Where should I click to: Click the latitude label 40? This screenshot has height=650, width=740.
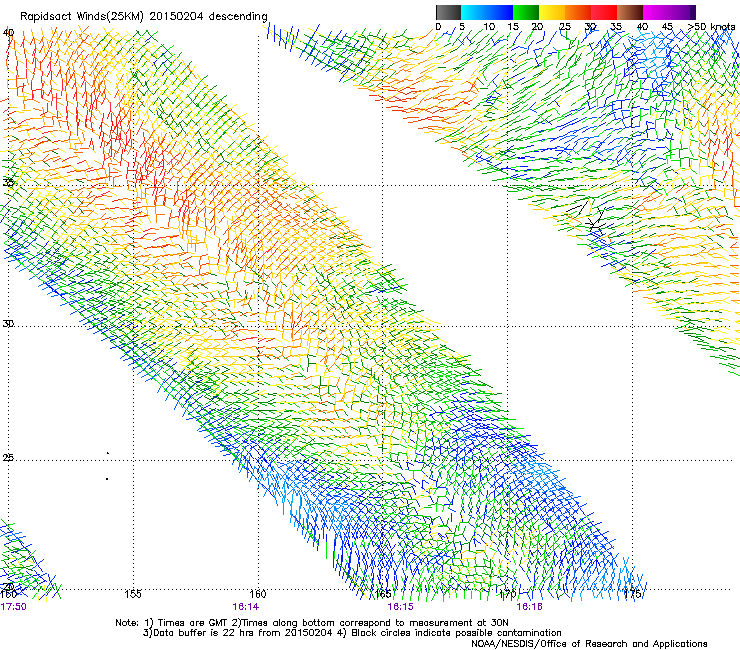coord(8,32)
